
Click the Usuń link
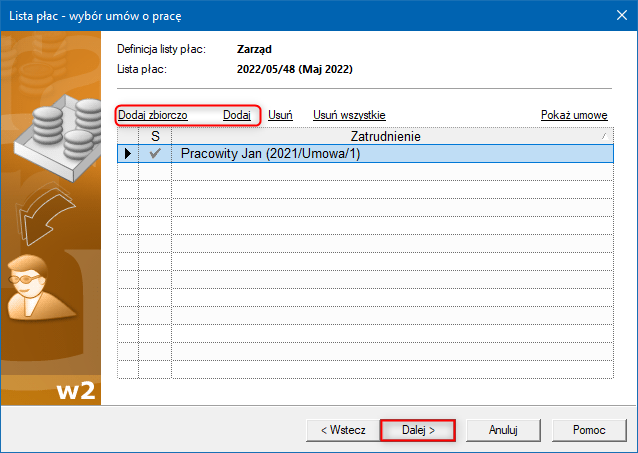pyautogui.click(x=280, y=115)
